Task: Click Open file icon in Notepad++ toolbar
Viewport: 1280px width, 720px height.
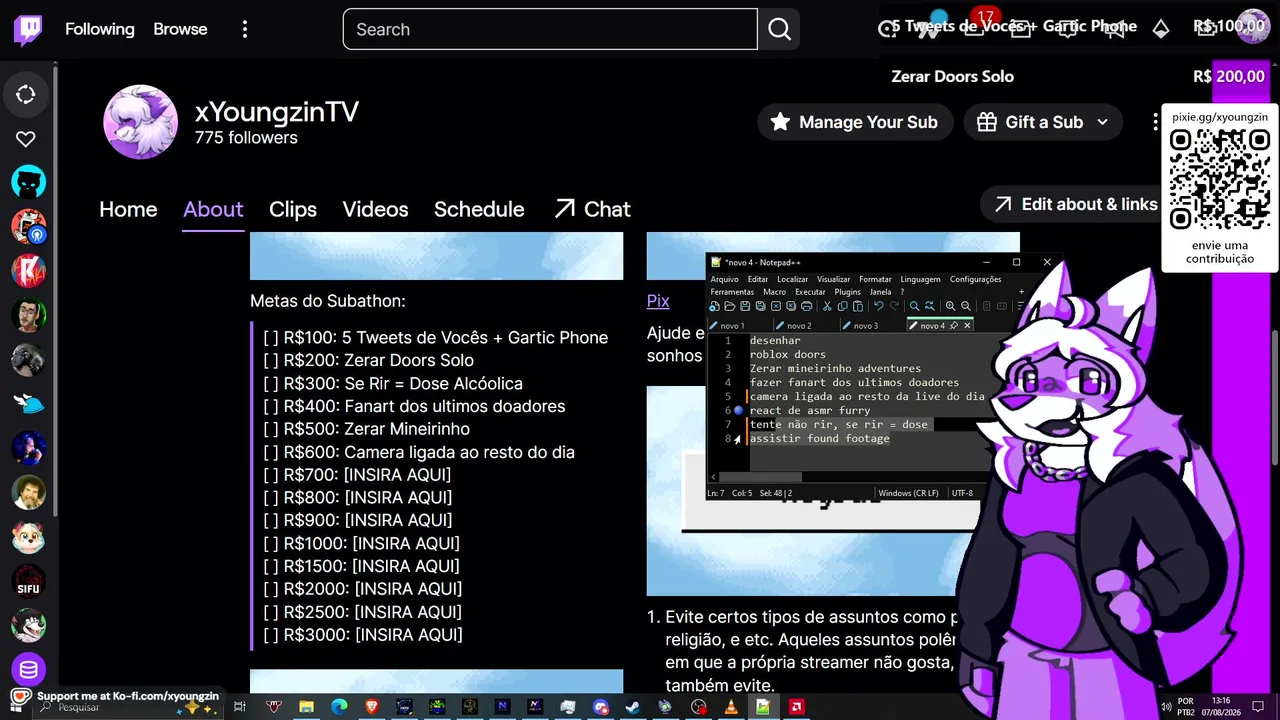Action: [730, 306]
